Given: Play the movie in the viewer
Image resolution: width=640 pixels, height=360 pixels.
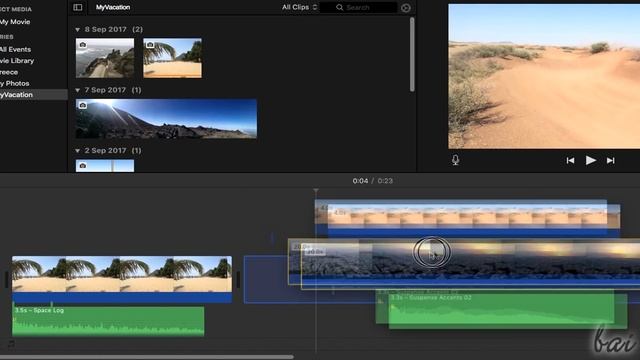Looking at the screenshot, I should pos(591,160).
